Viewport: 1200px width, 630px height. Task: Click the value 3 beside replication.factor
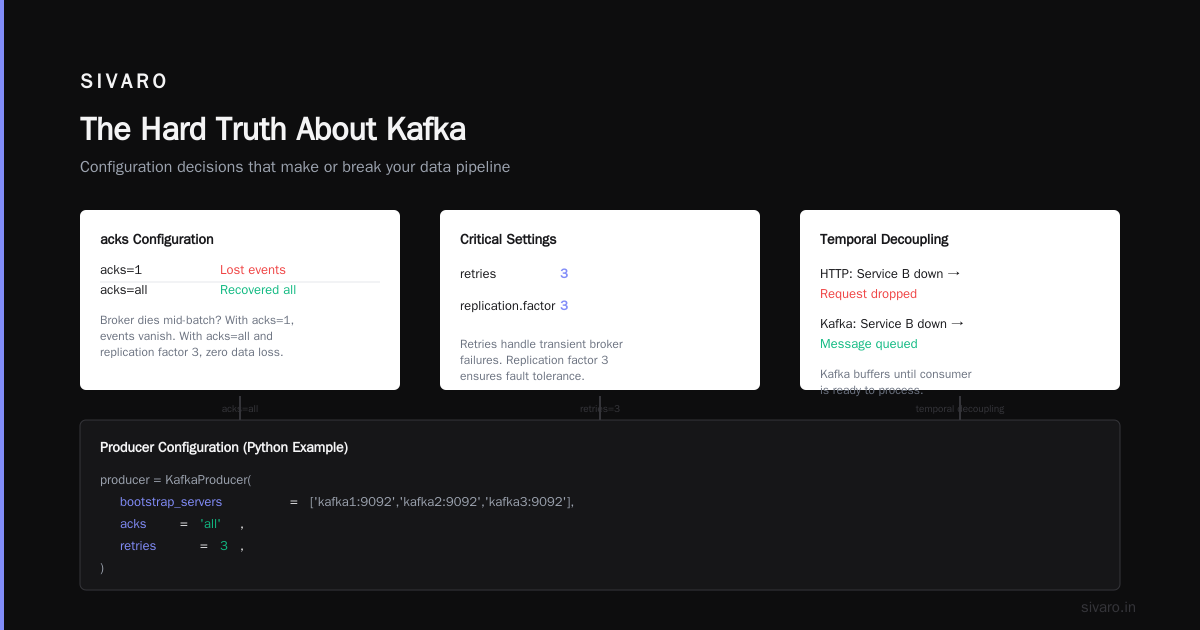click(564, 306)
